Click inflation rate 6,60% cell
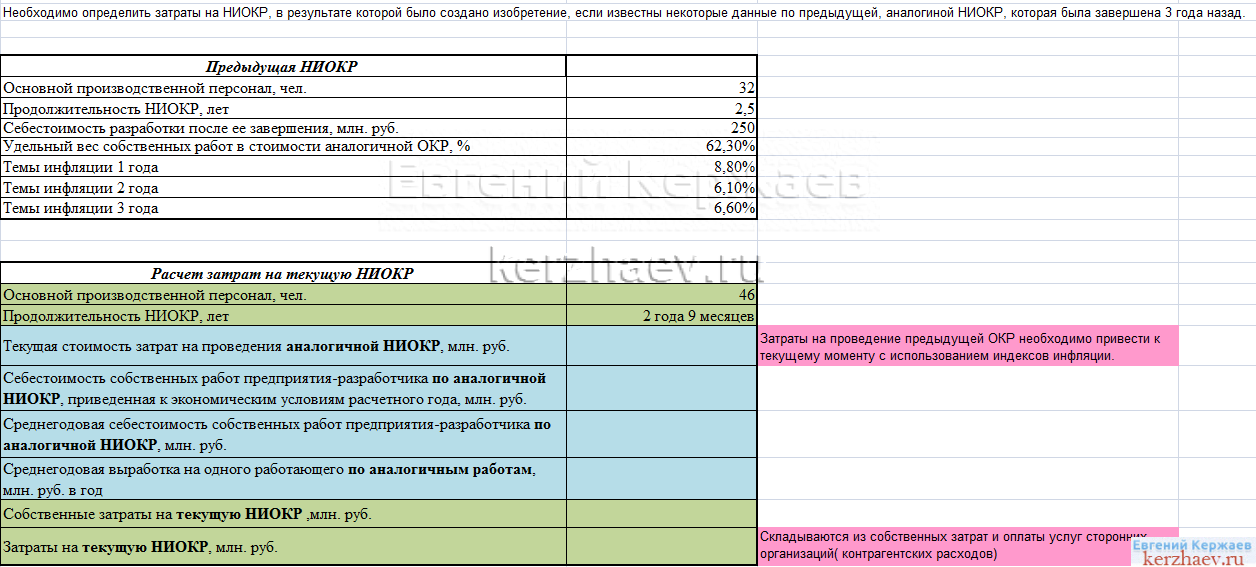This screenshot has height=567, width=1256. (662, 208)
